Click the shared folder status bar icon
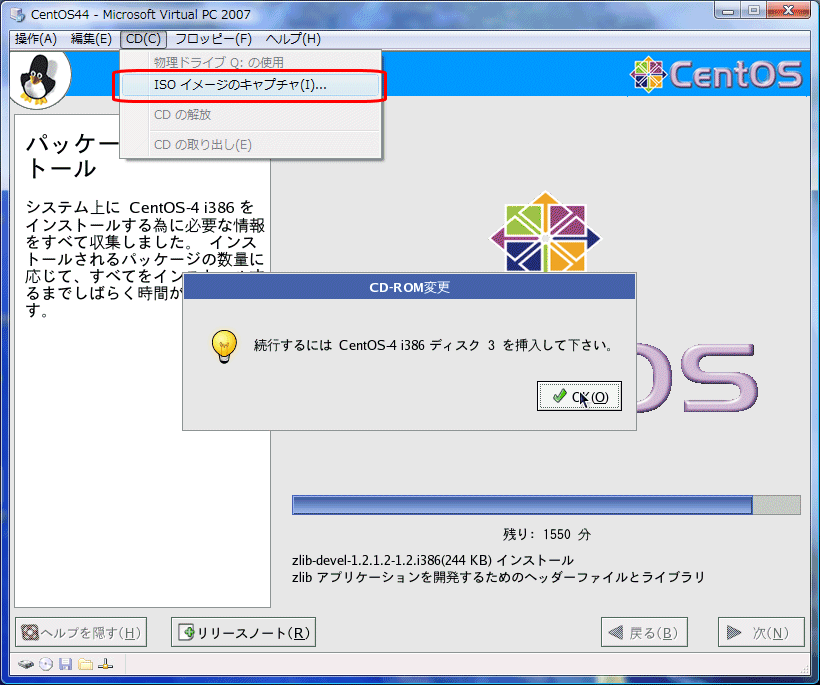The width and height of the screenshot is (820, 685). click(x=85, y=664)
